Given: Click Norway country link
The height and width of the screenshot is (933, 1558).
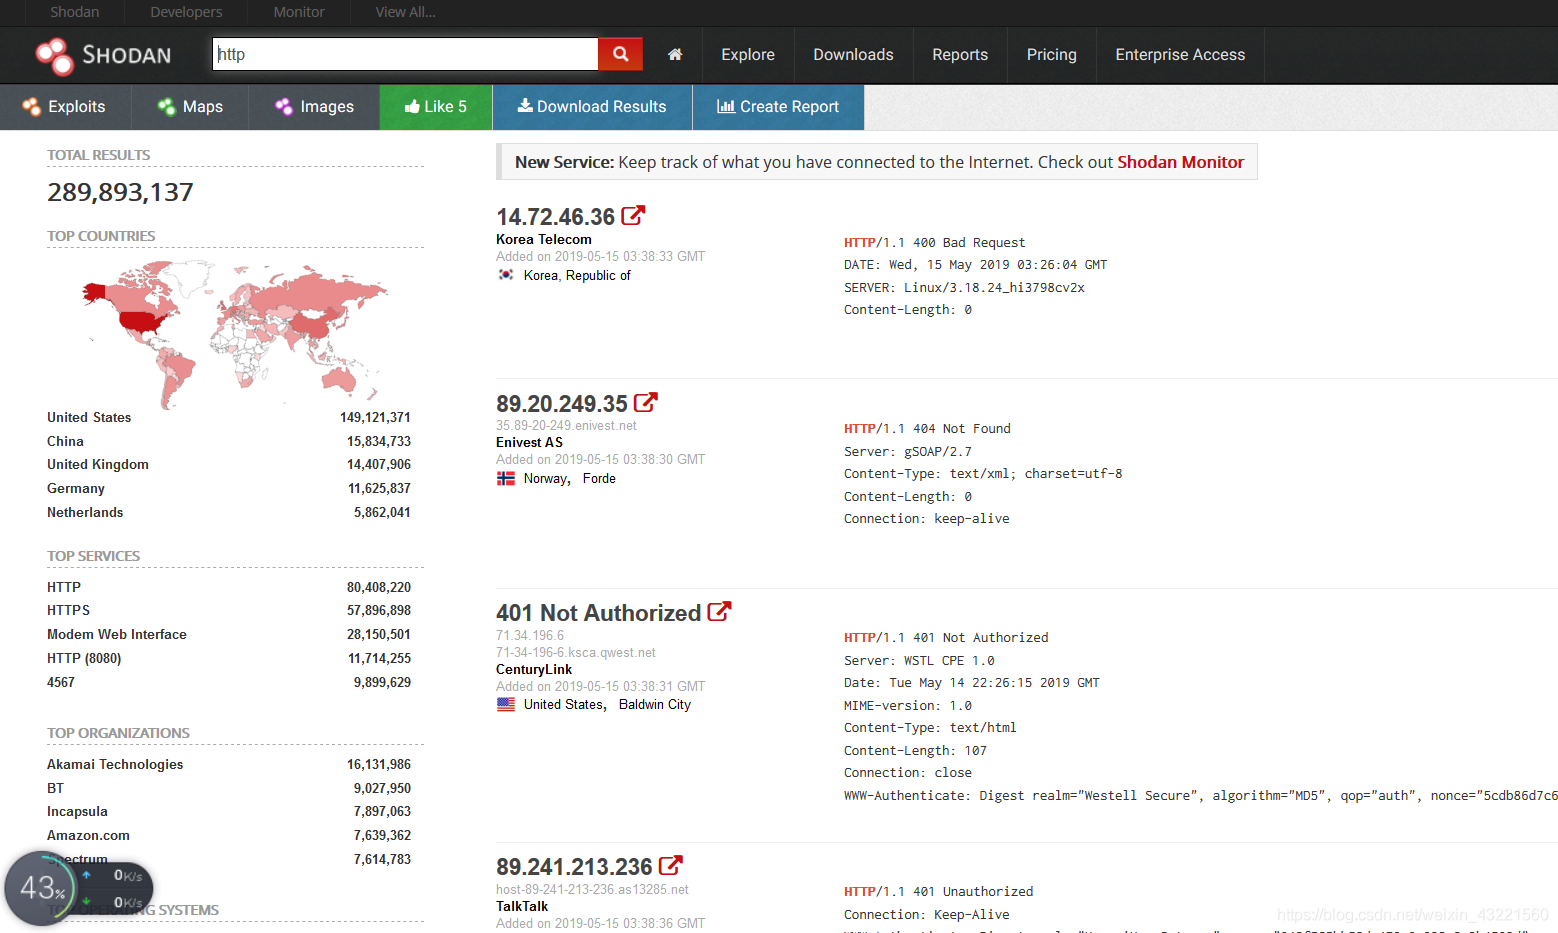Looking at the screenshot, I should [545, 478].
